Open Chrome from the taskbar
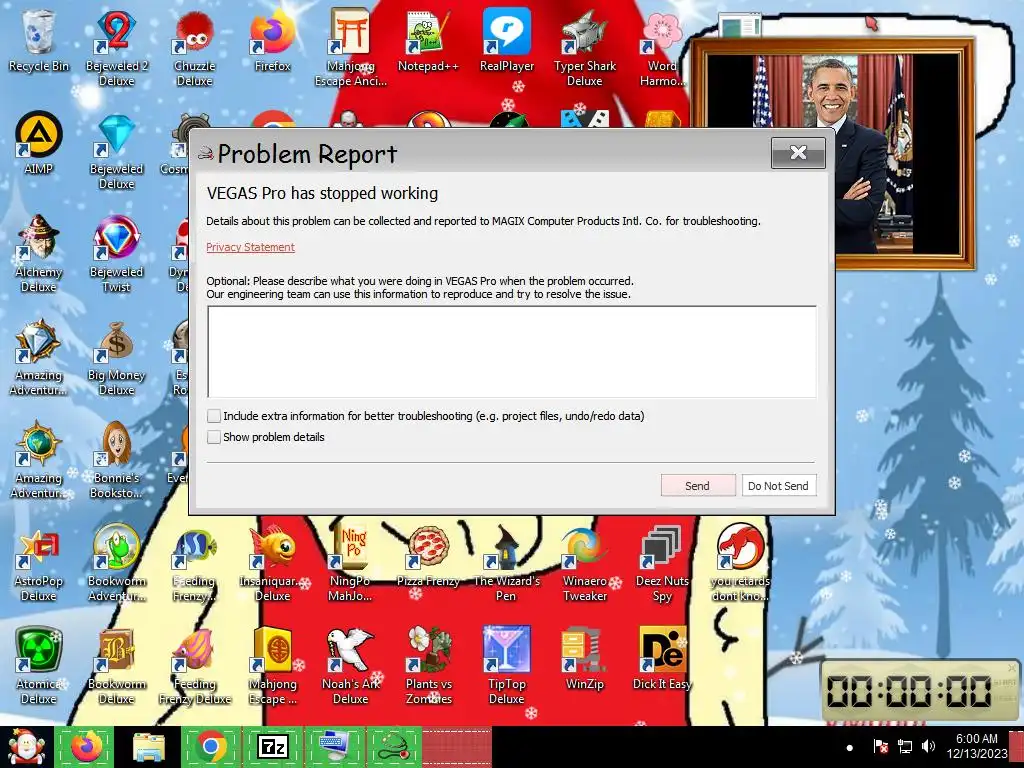The height and width of the screenshot is (768, 1024). [x=210, y=746]
